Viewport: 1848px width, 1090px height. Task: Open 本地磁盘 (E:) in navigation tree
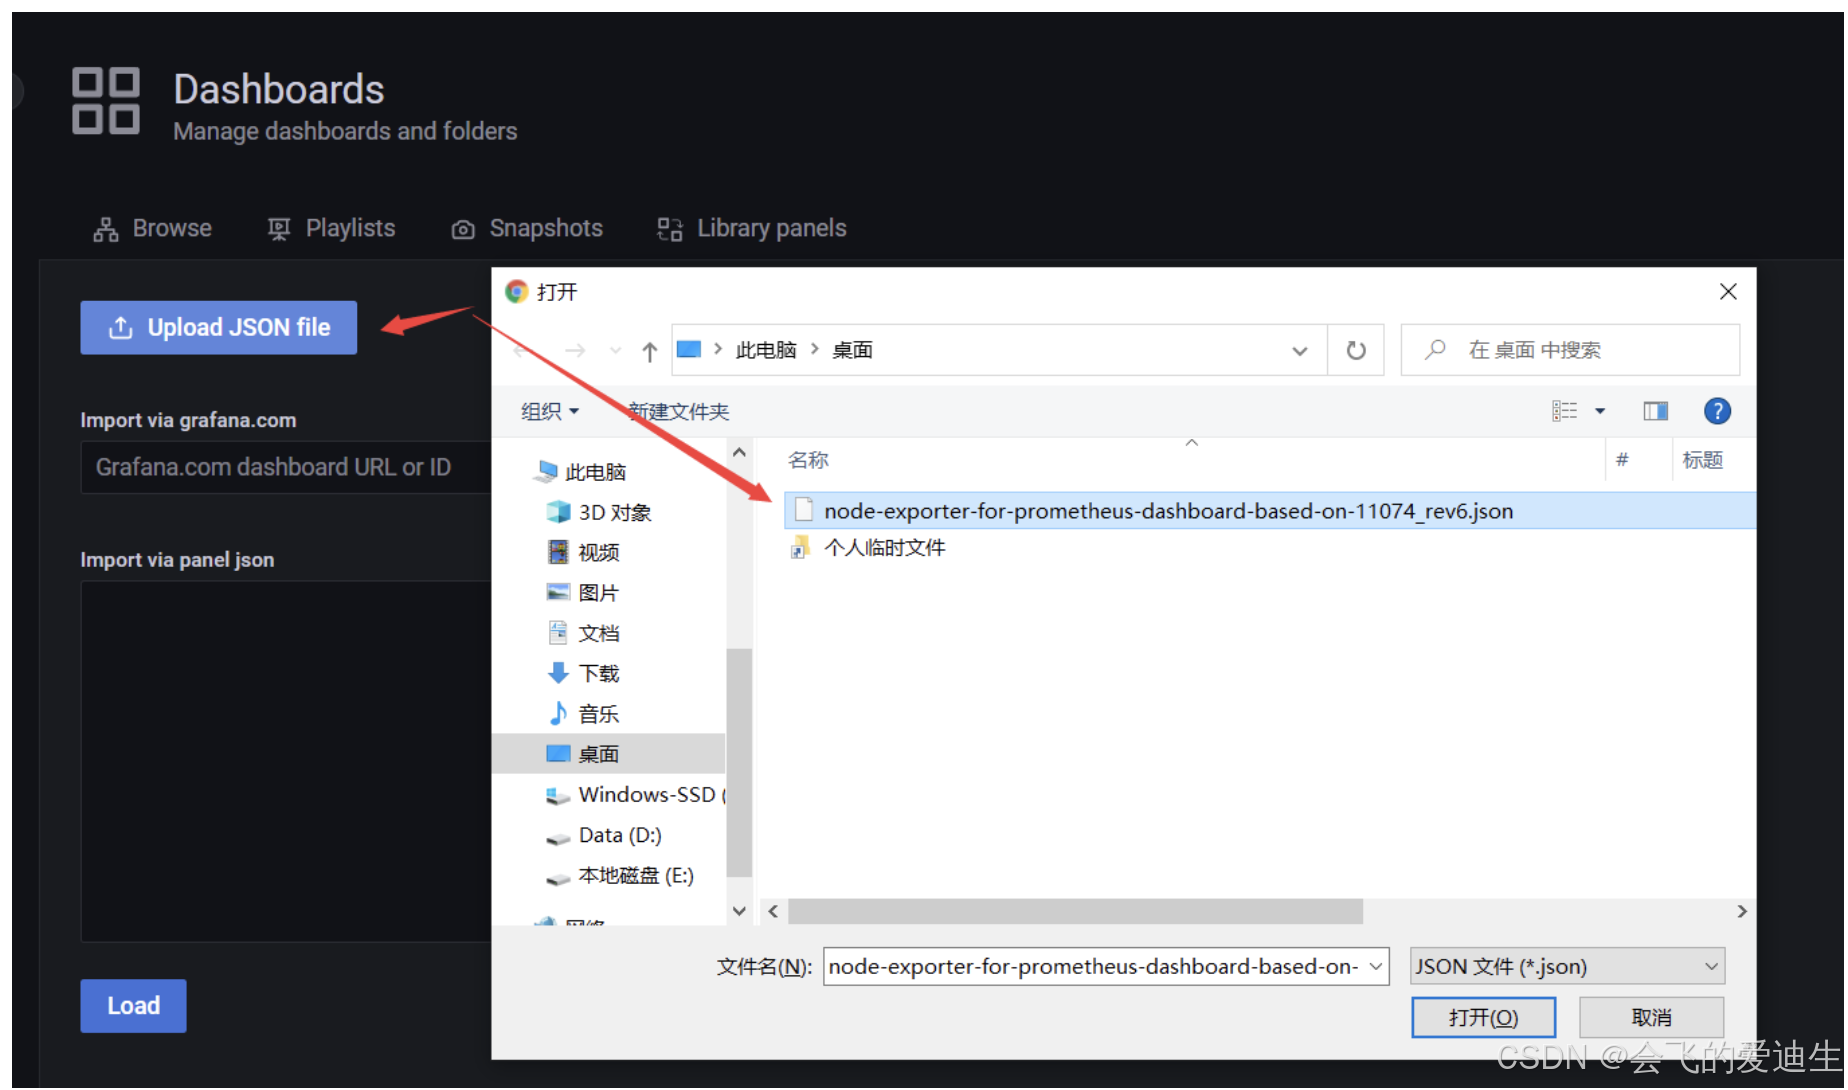click(620, 876)
